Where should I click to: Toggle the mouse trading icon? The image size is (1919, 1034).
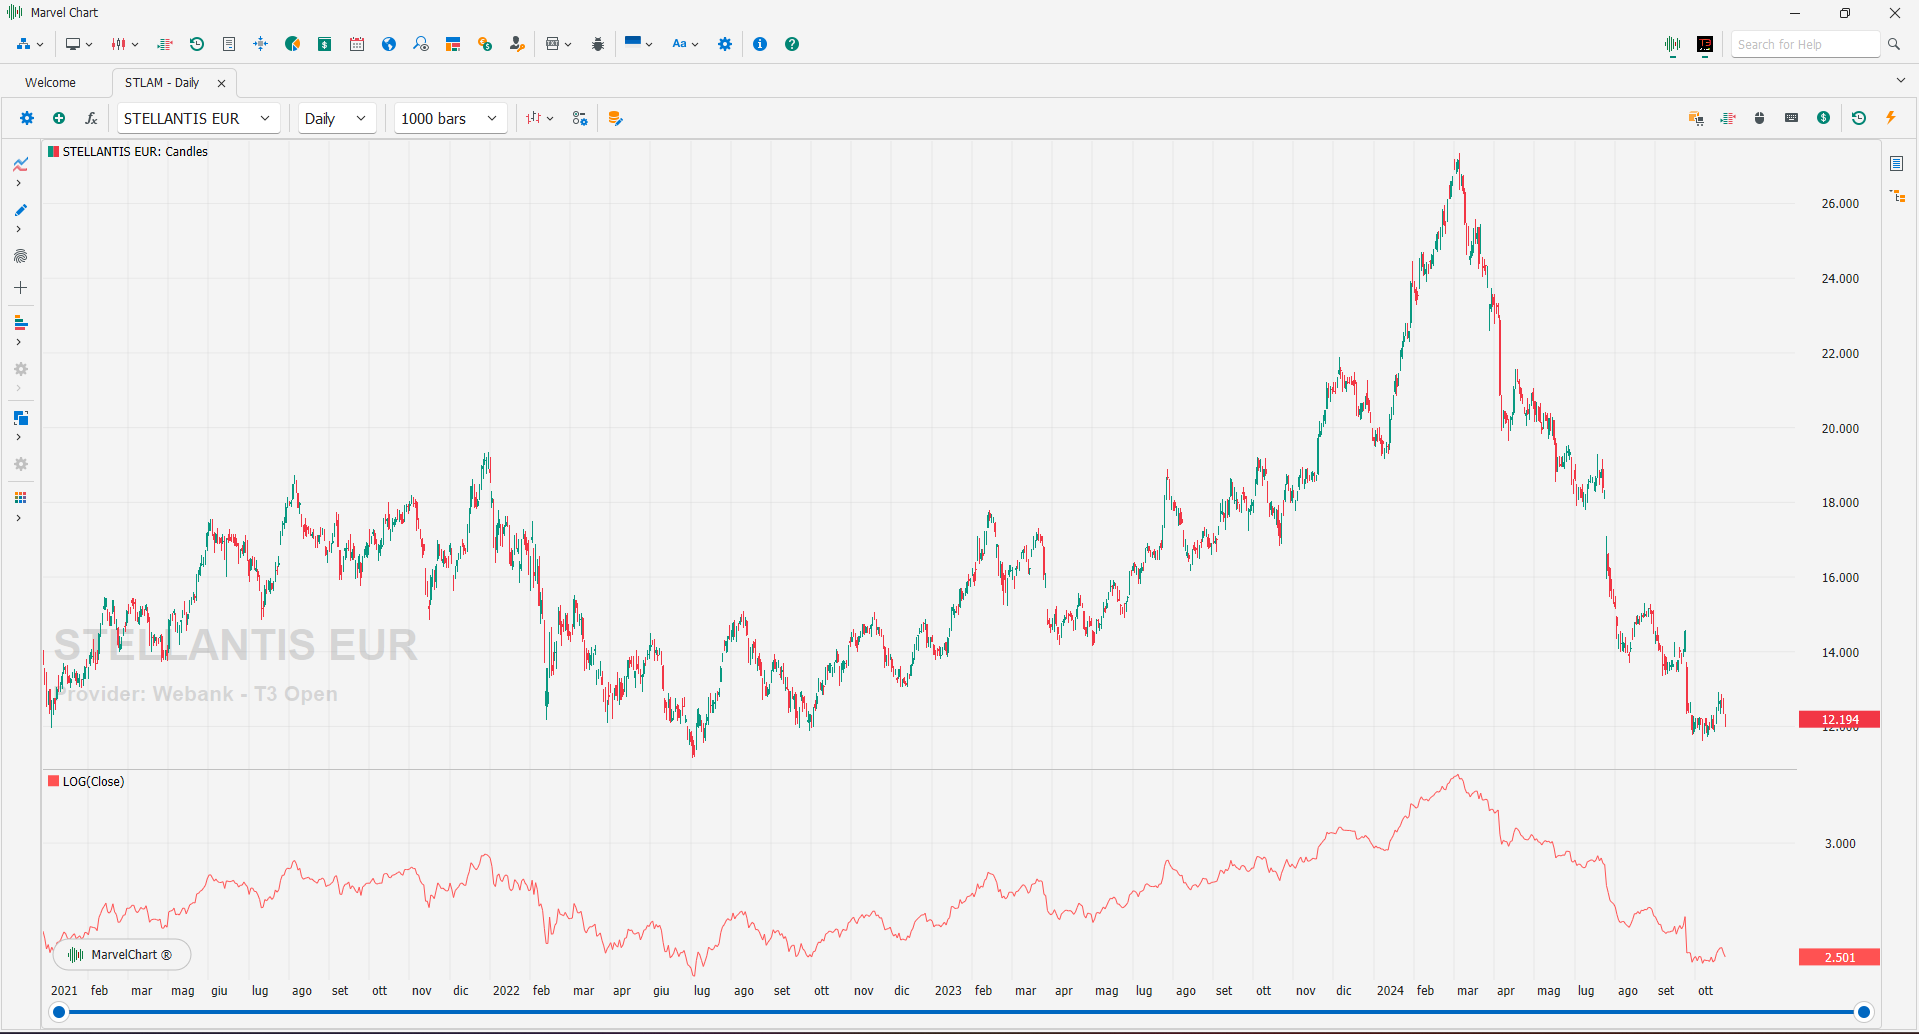click(x=1760, y=118)
